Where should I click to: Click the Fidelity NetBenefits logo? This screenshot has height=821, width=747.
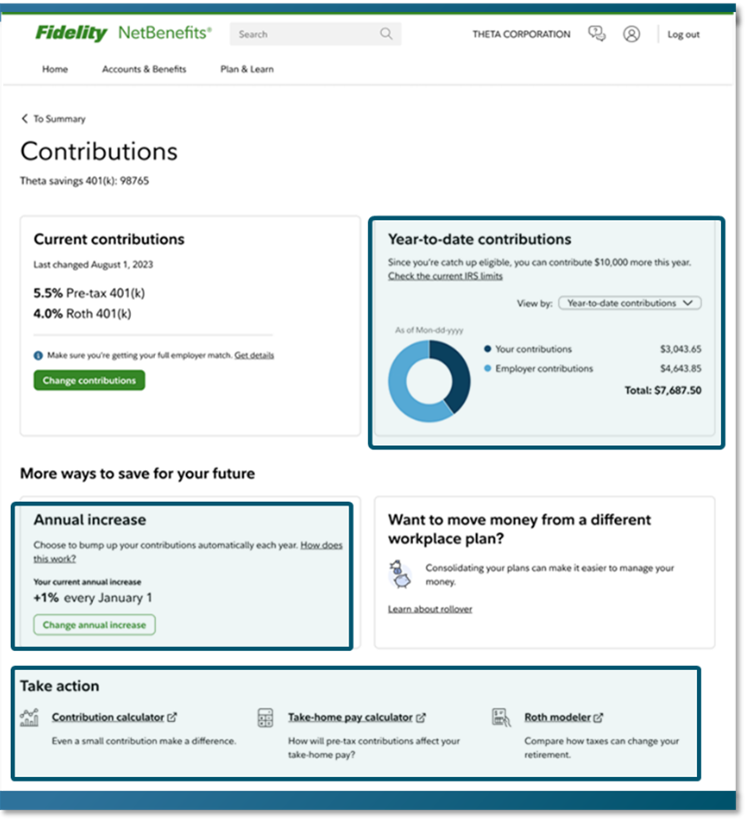[x=123, y=33]
